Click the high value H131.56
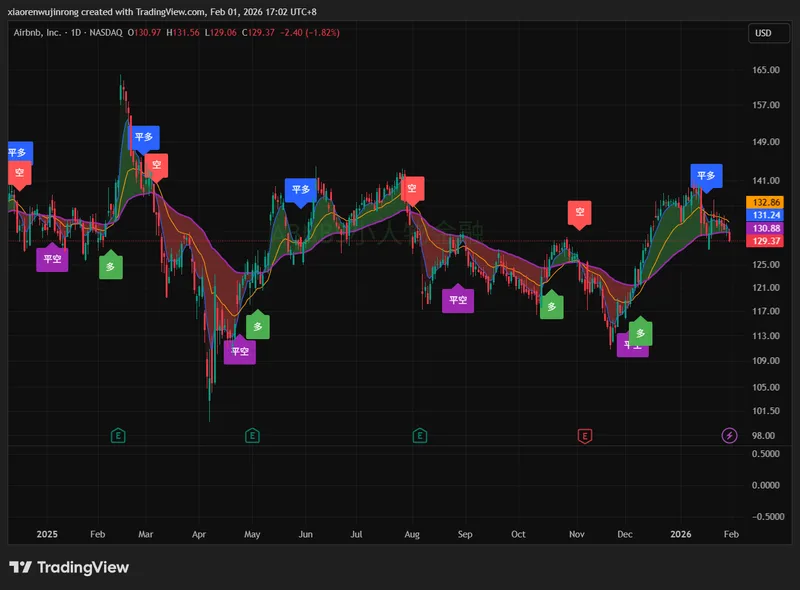The height and width of the screenshot is (590, 800). 183,33
